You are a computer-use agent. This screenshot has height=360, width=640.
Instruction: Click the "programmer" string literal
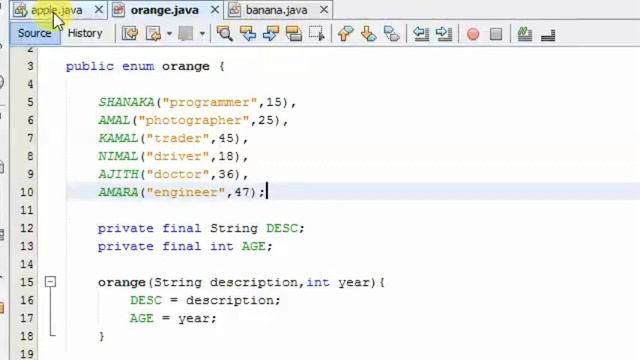pos(210,102)
